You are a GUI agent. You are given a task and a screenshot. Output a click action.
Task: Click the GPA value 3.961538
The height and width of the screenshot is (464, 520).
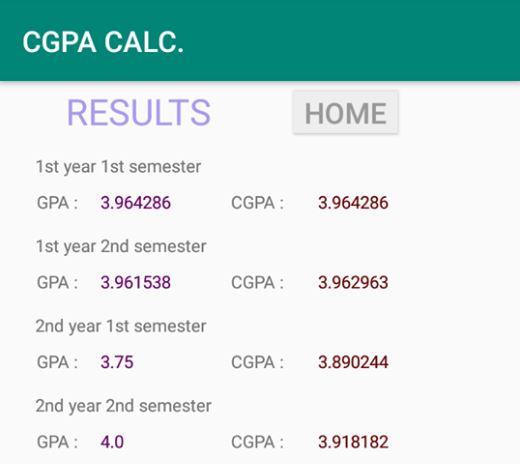coord(136,282)
